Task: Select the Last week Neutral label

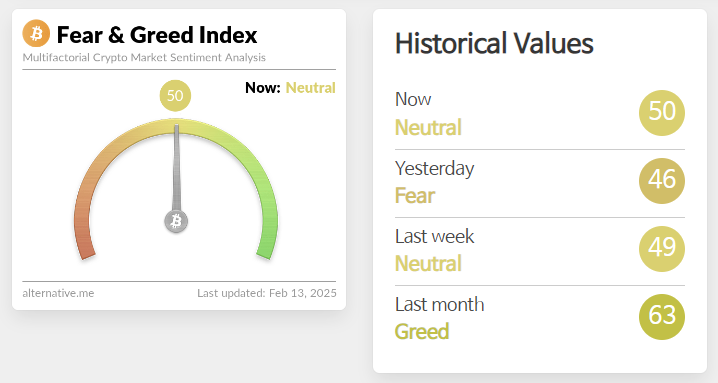Action: point(428,263)
